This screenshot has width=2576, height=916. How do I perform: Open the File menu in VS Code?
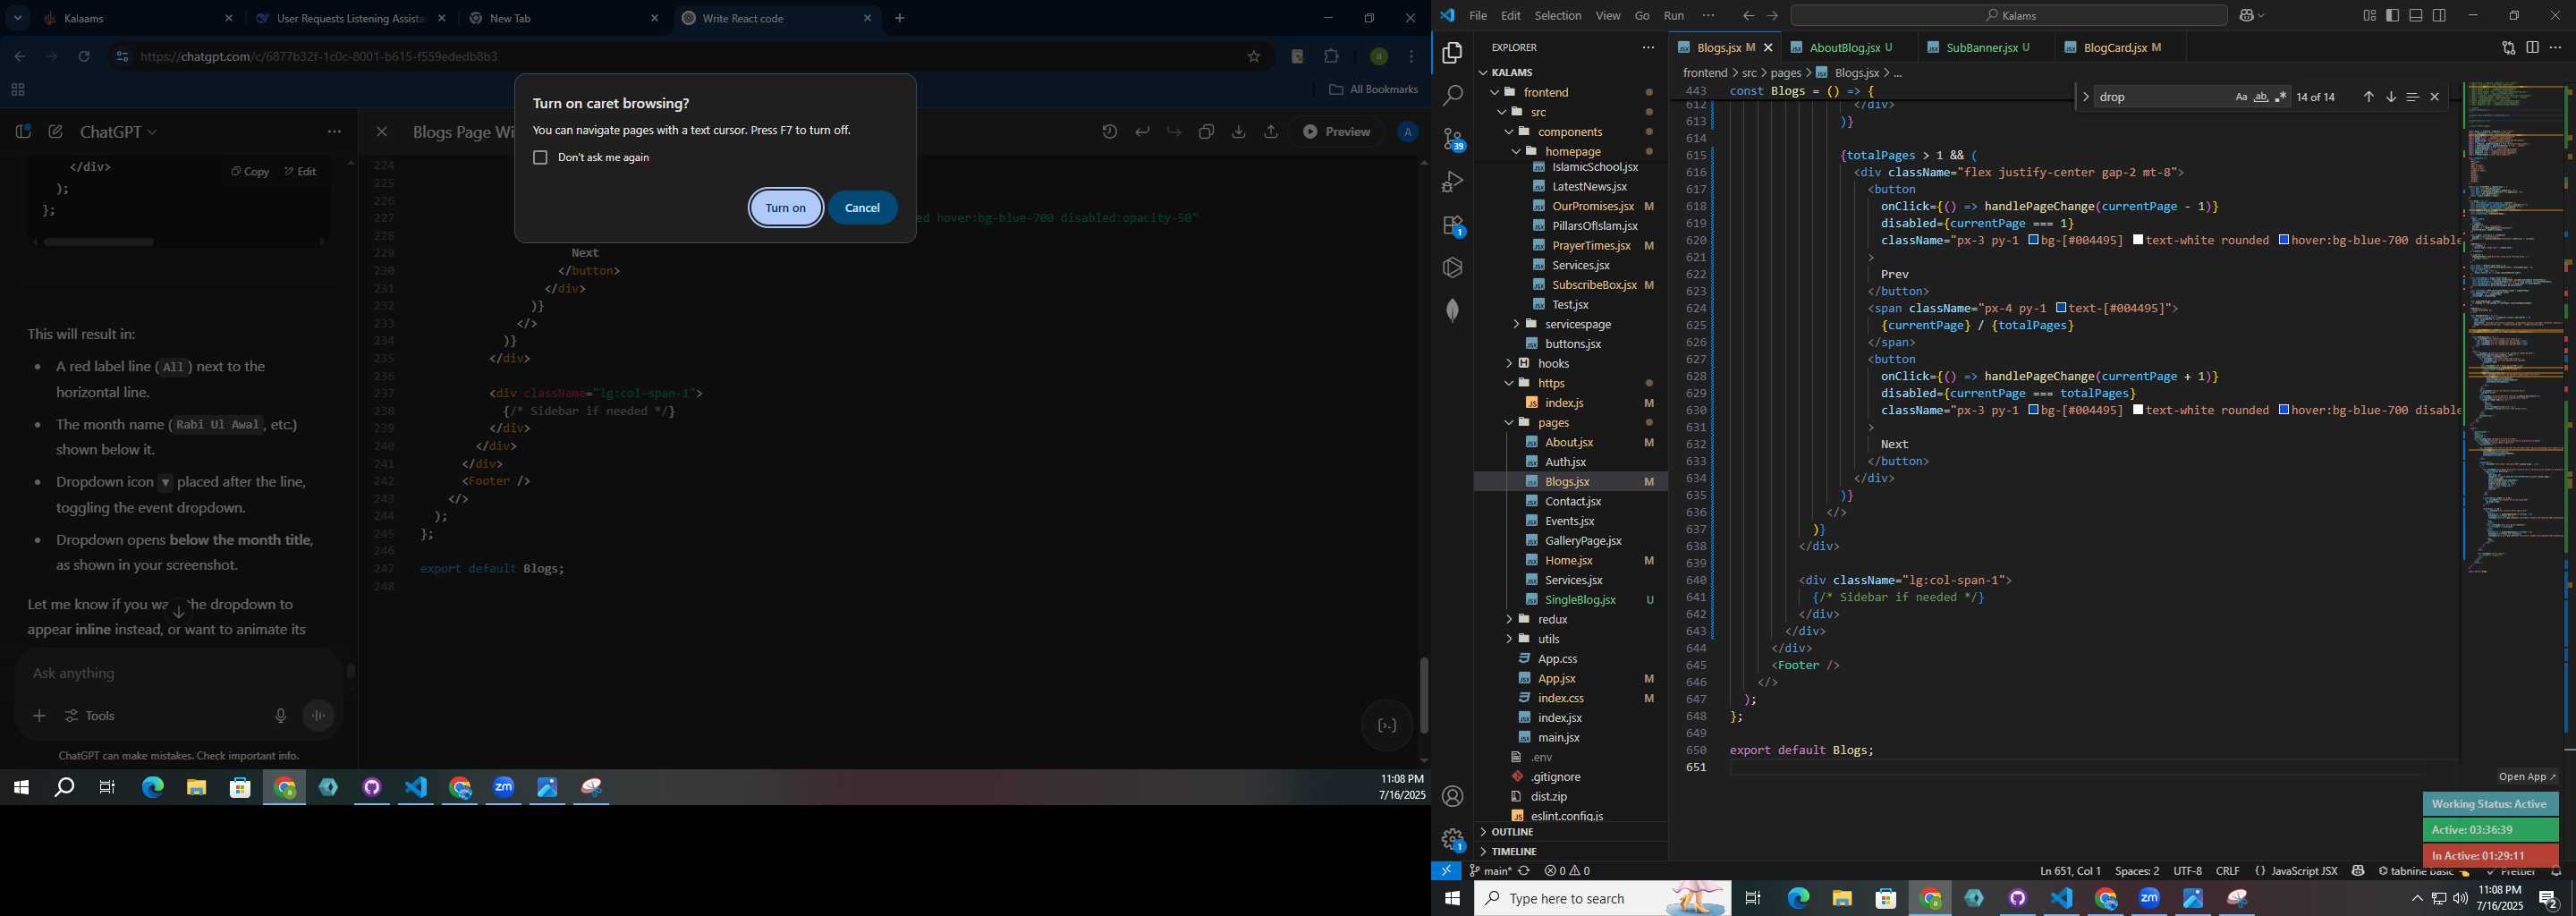[1477, 16]
